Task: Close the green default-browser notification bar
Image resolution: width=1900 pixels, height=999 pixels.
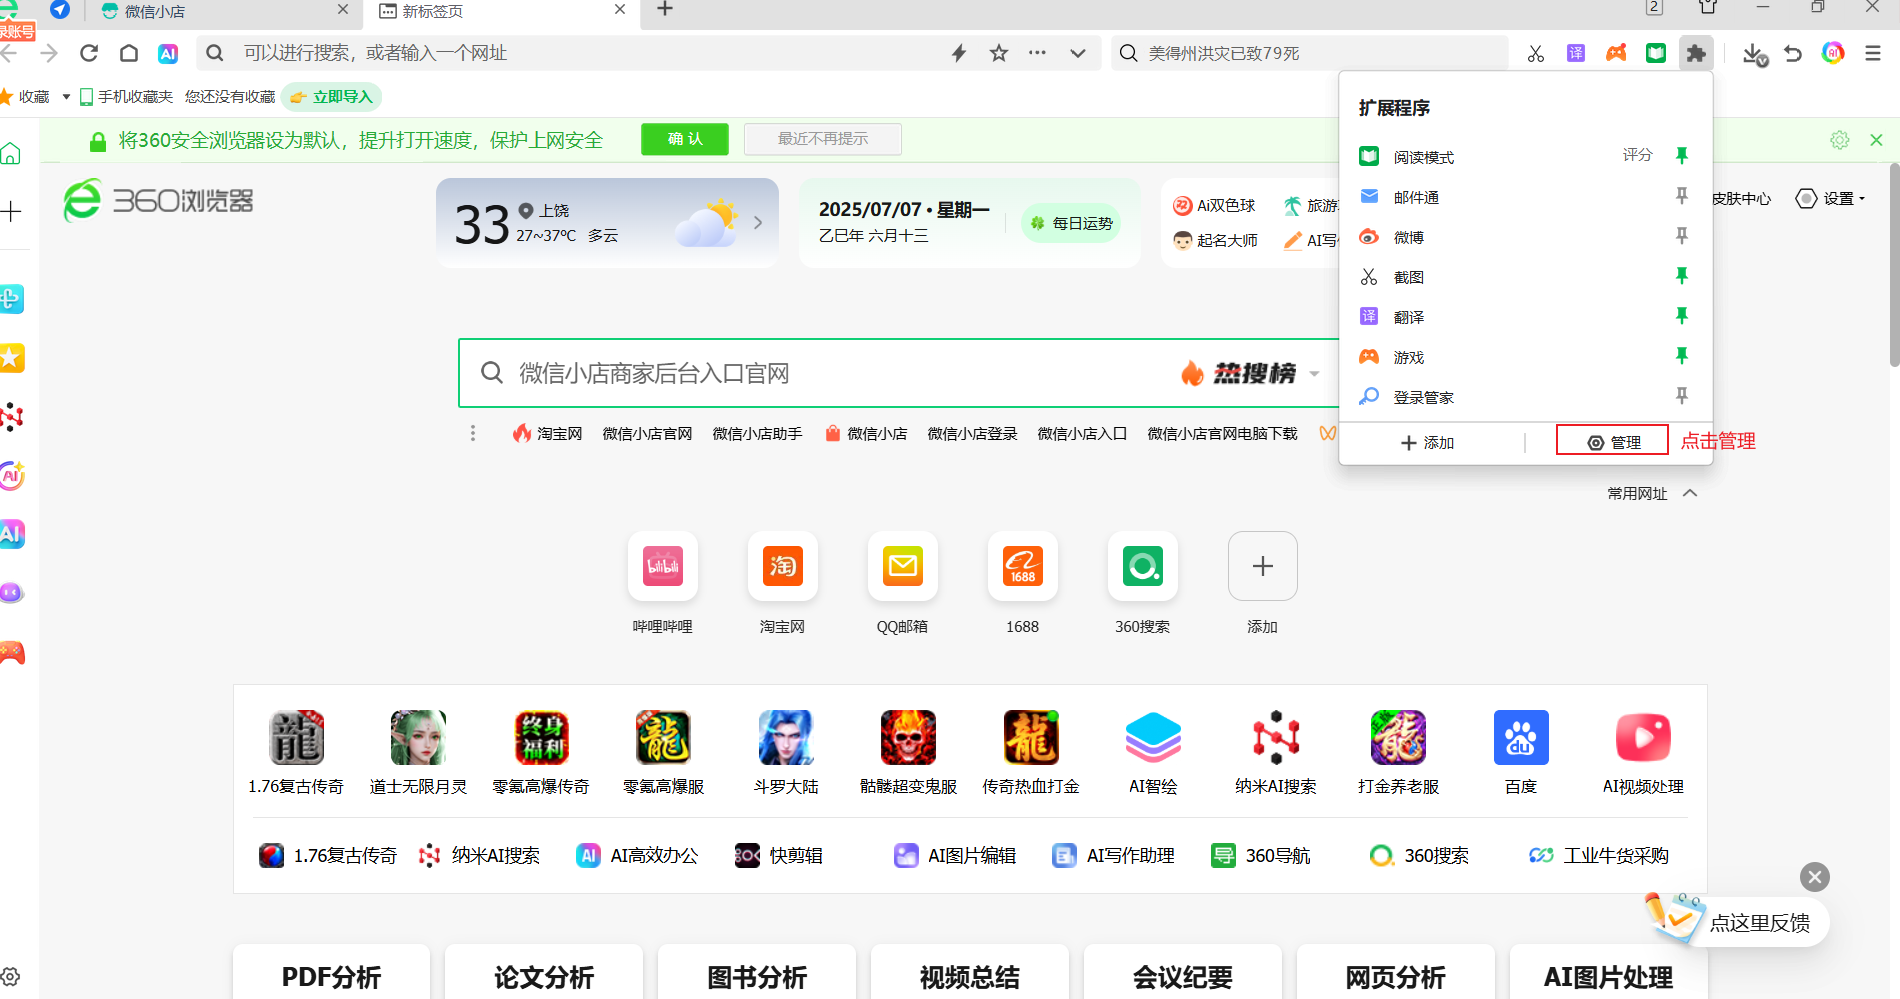Action: pyautogui.click(x=1877, y=140)
